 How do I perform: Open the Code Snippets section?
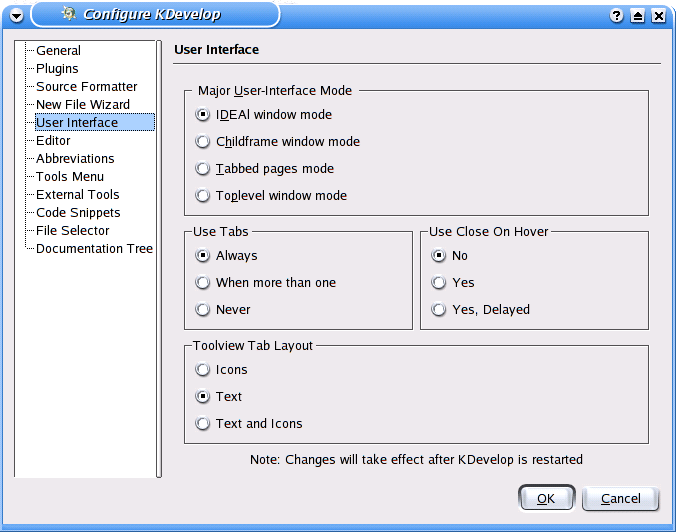point(78,213)
